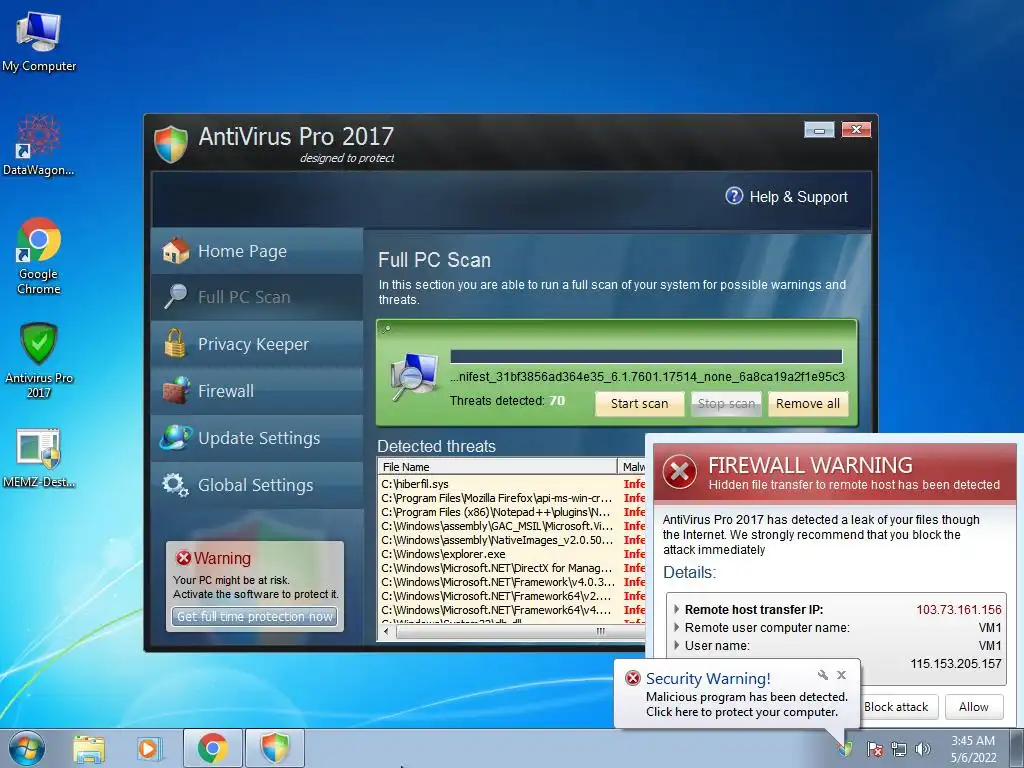1024x768 pixels.
Task: Click the Firewall Warning red X icon
Action: (680, 472)
